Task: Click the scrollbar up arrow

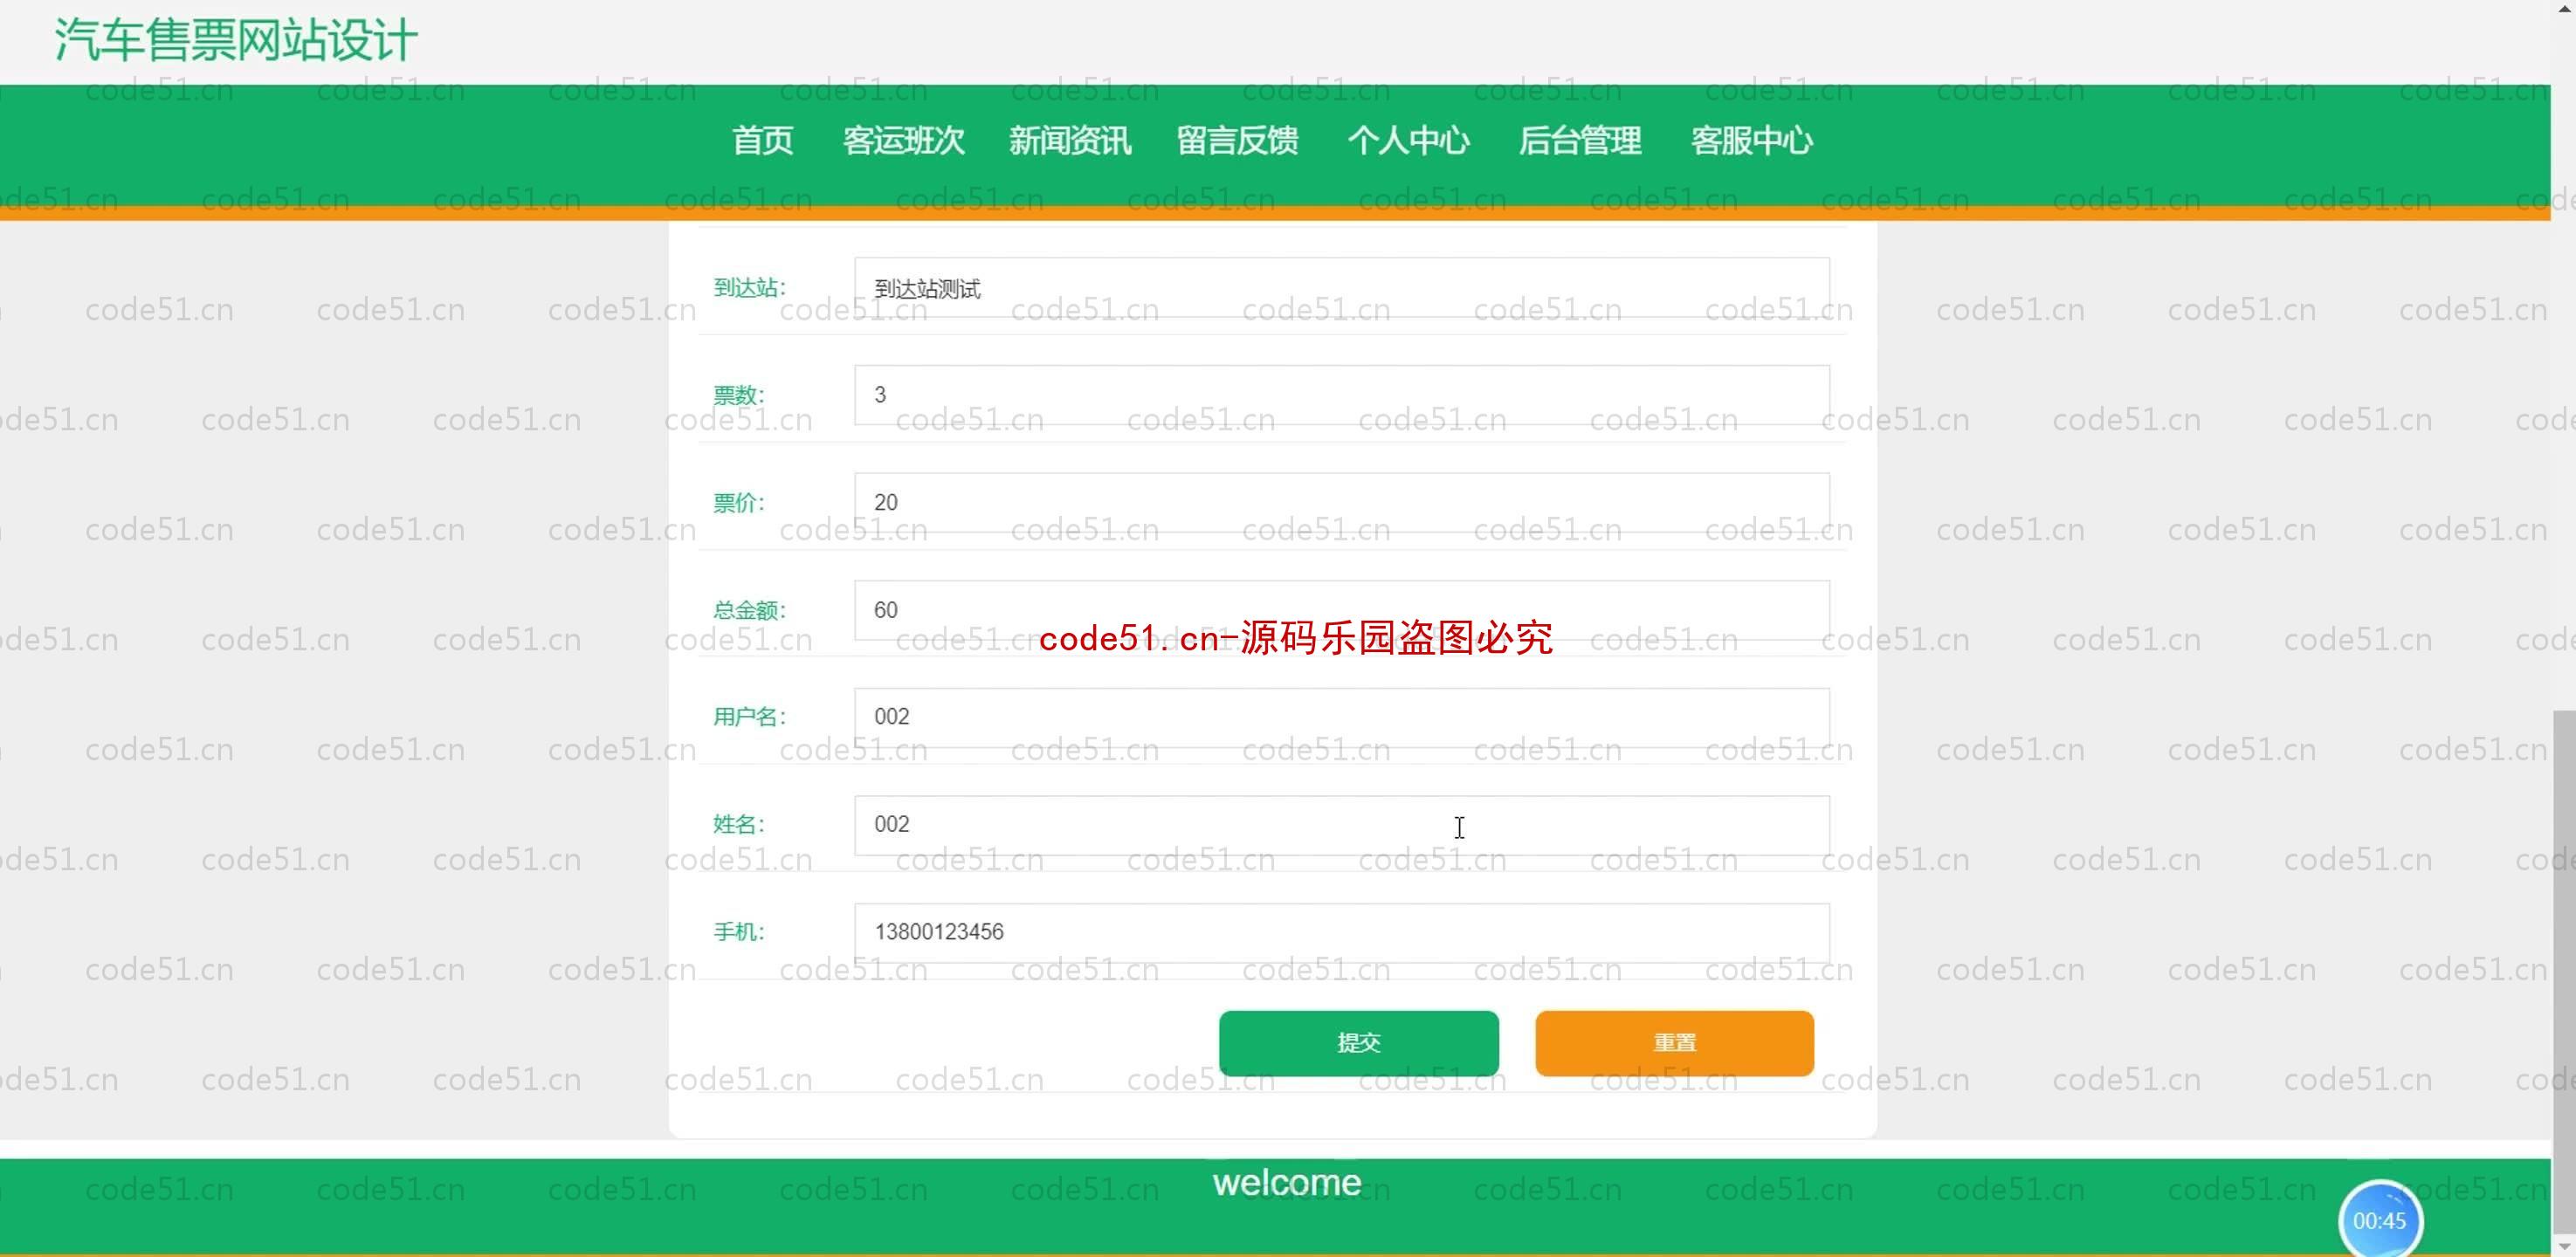Action: 2564,8
